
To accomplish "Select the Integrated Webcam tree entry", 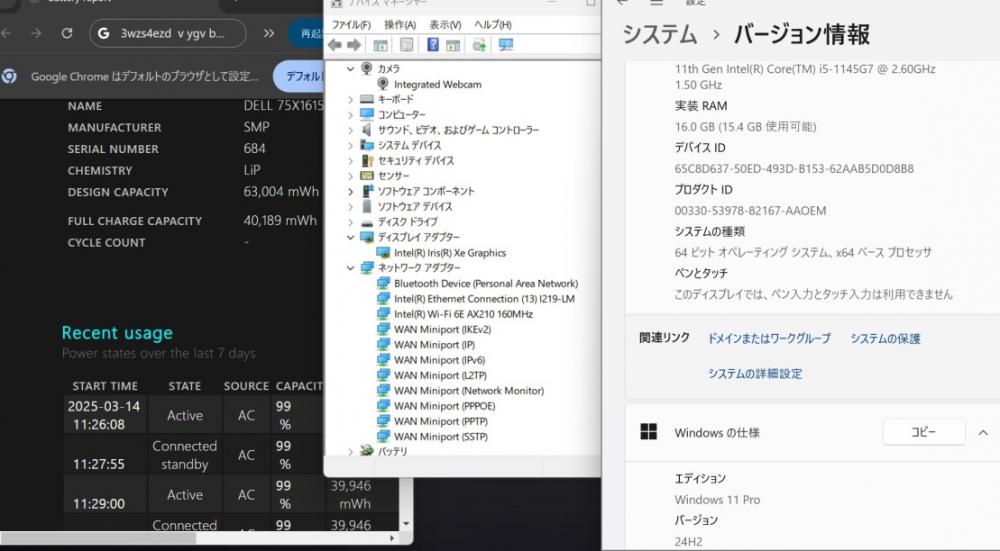I will tap(438, 84).
